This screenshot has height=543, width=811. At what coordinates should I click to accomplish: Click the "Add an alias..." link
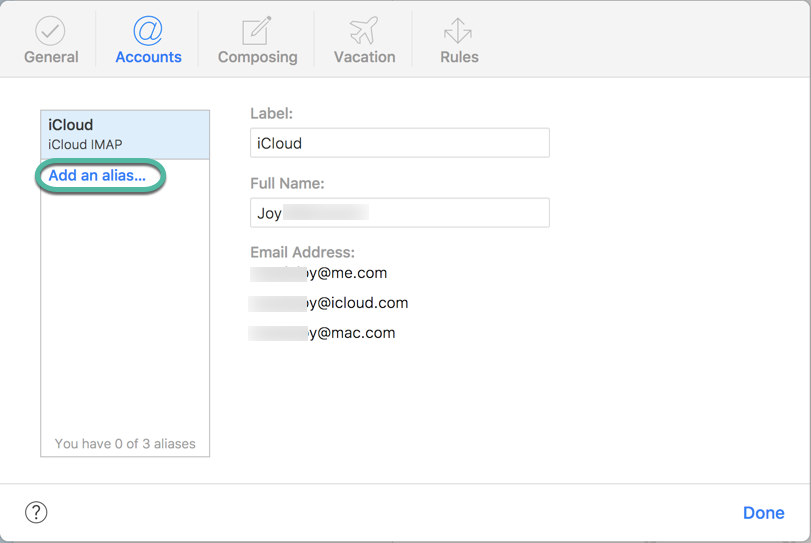click(x=97, y=176)
